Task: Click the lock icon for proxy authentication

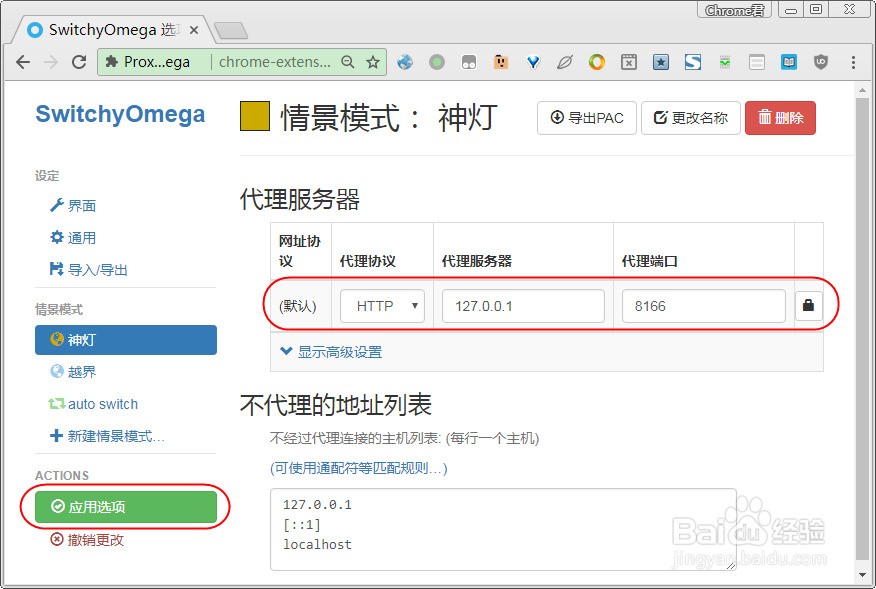Action: (808, 306)
